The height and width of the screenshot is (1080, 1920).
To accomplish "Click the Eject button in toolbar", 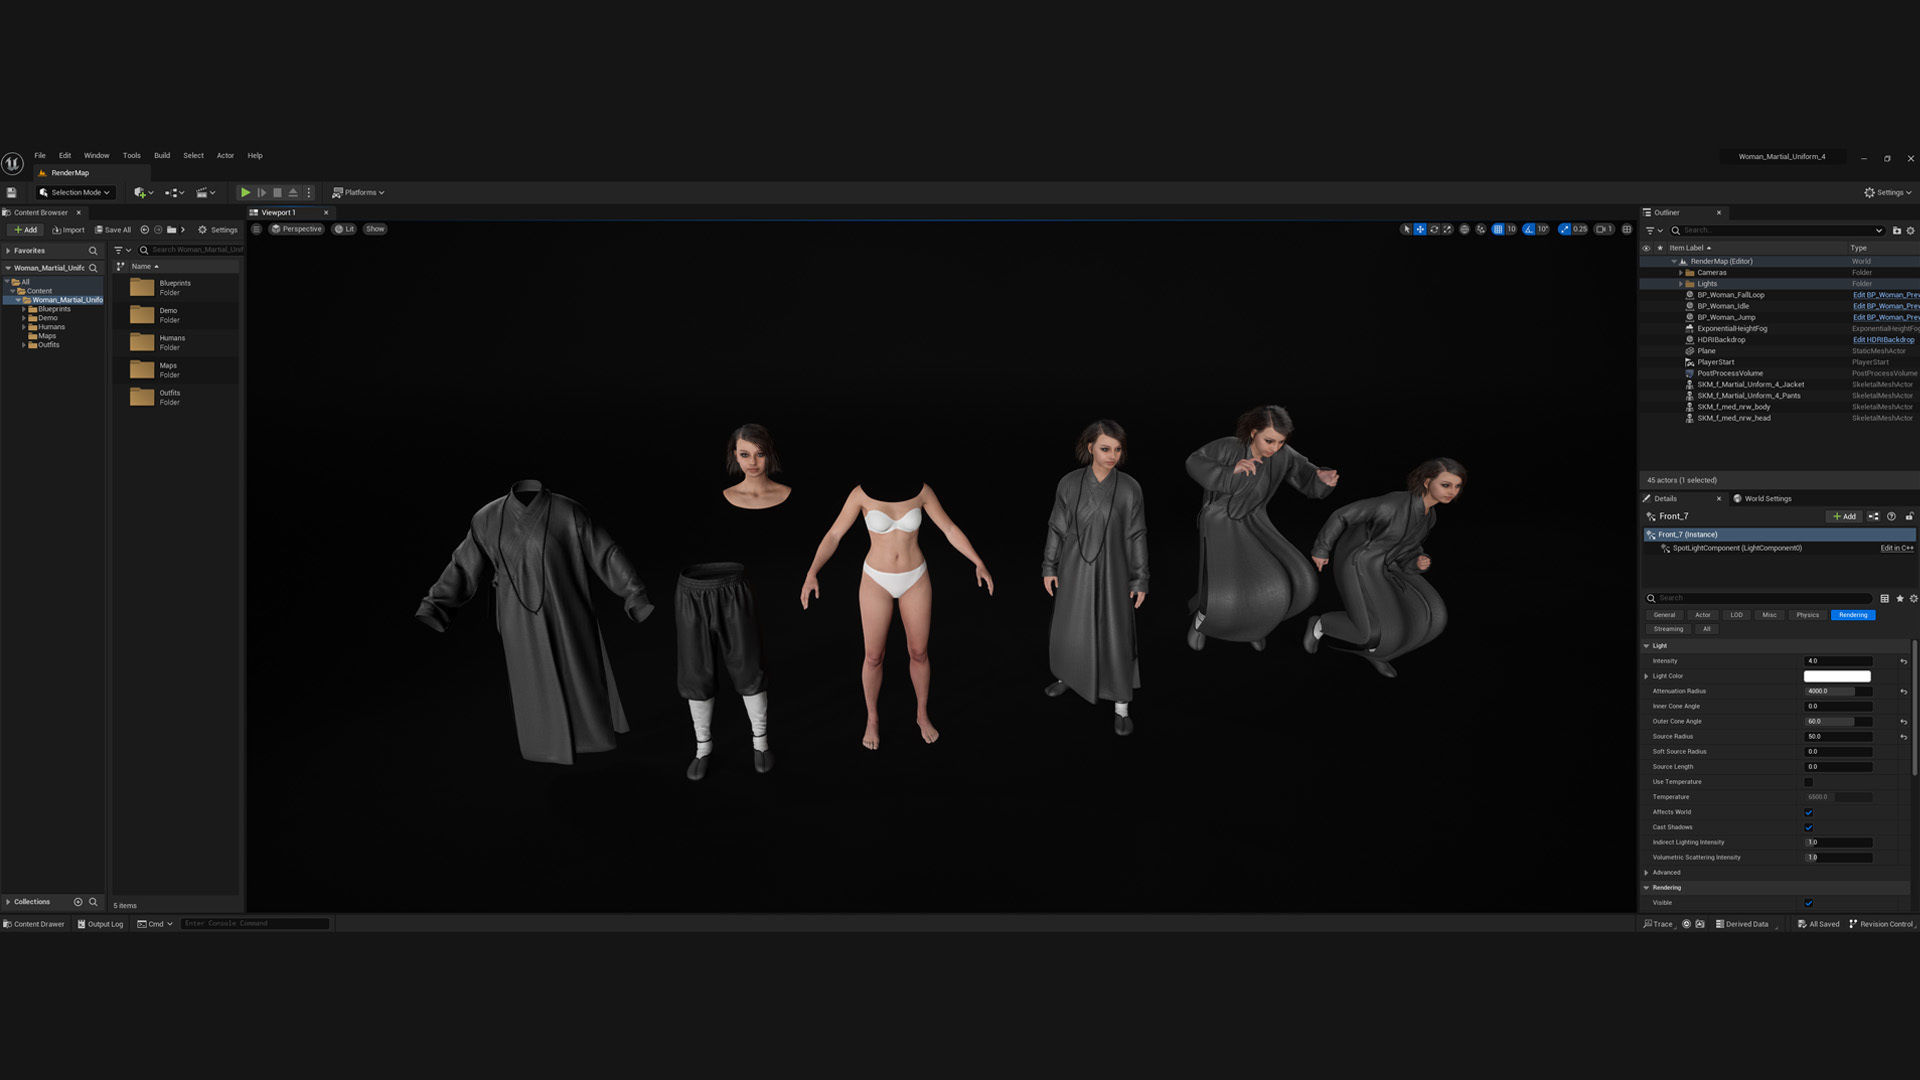I will point(293,192).
